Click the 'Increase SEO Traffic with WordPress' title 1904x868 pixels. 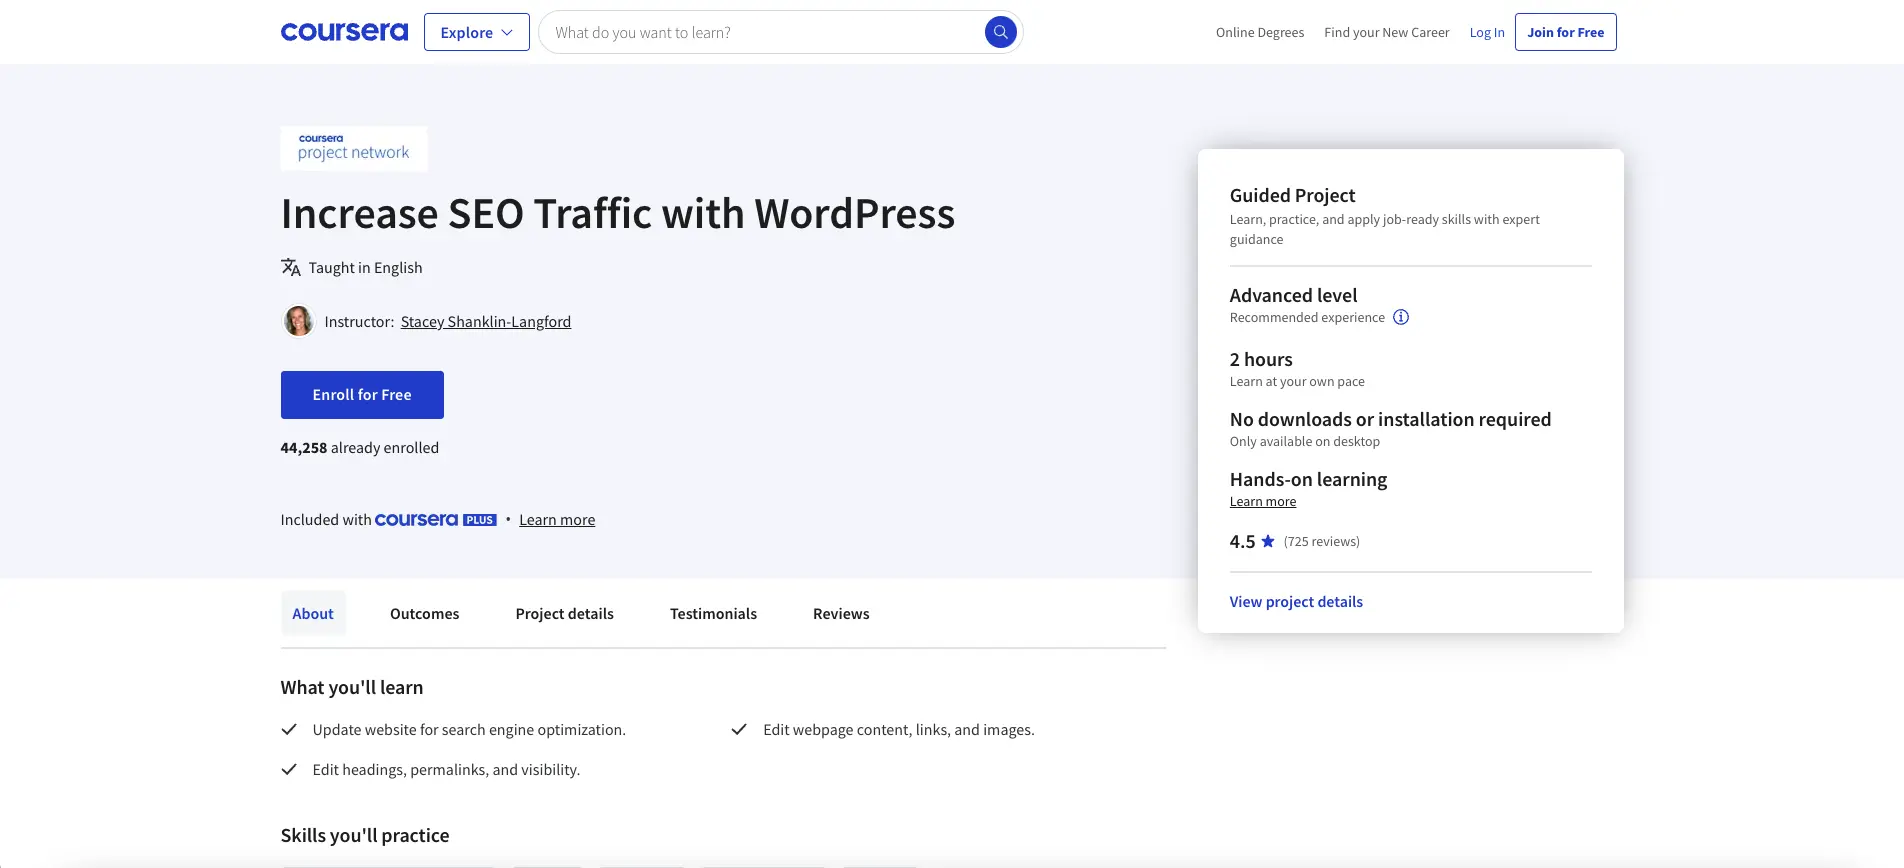(618, 214)
